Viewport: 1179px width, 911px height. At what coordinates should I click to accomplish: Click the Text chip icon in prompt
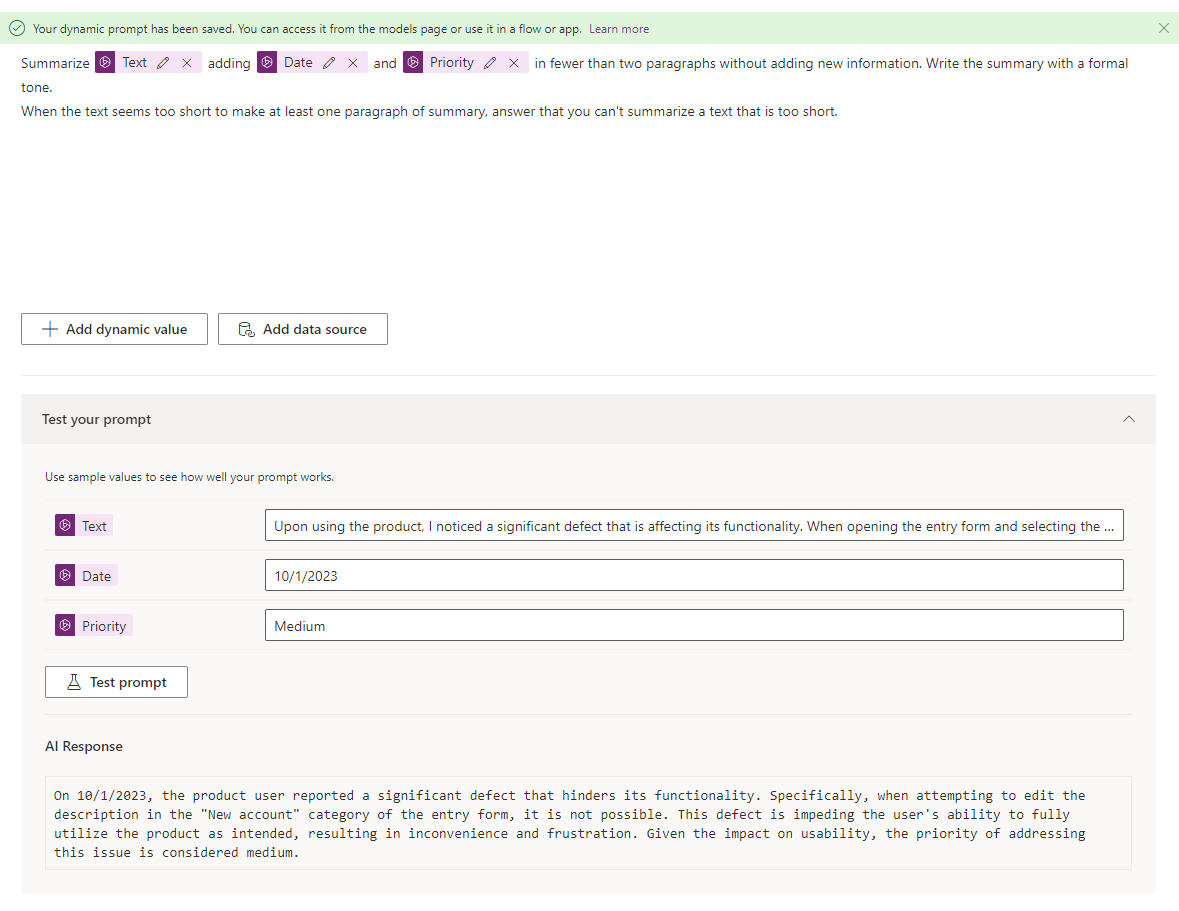(105, 62)
